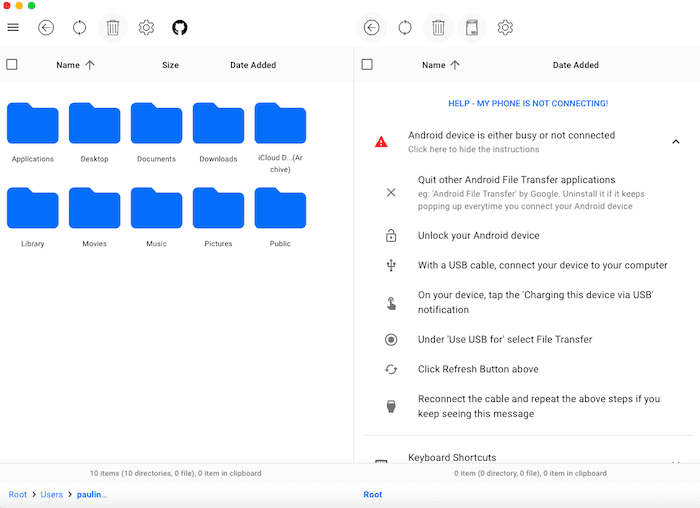Screen dimensions: 700x508
Task: Click the refresh icon beside 'Click Refresh Button above'
Action: pyautogui.click(x=391, y=370)
